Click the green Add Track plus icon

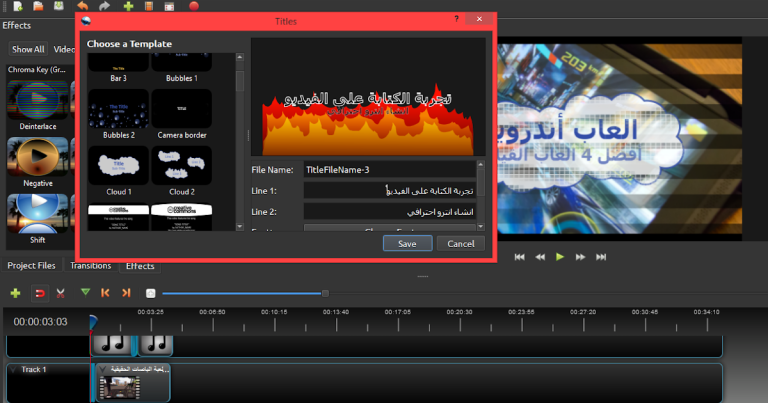point(16,293)
